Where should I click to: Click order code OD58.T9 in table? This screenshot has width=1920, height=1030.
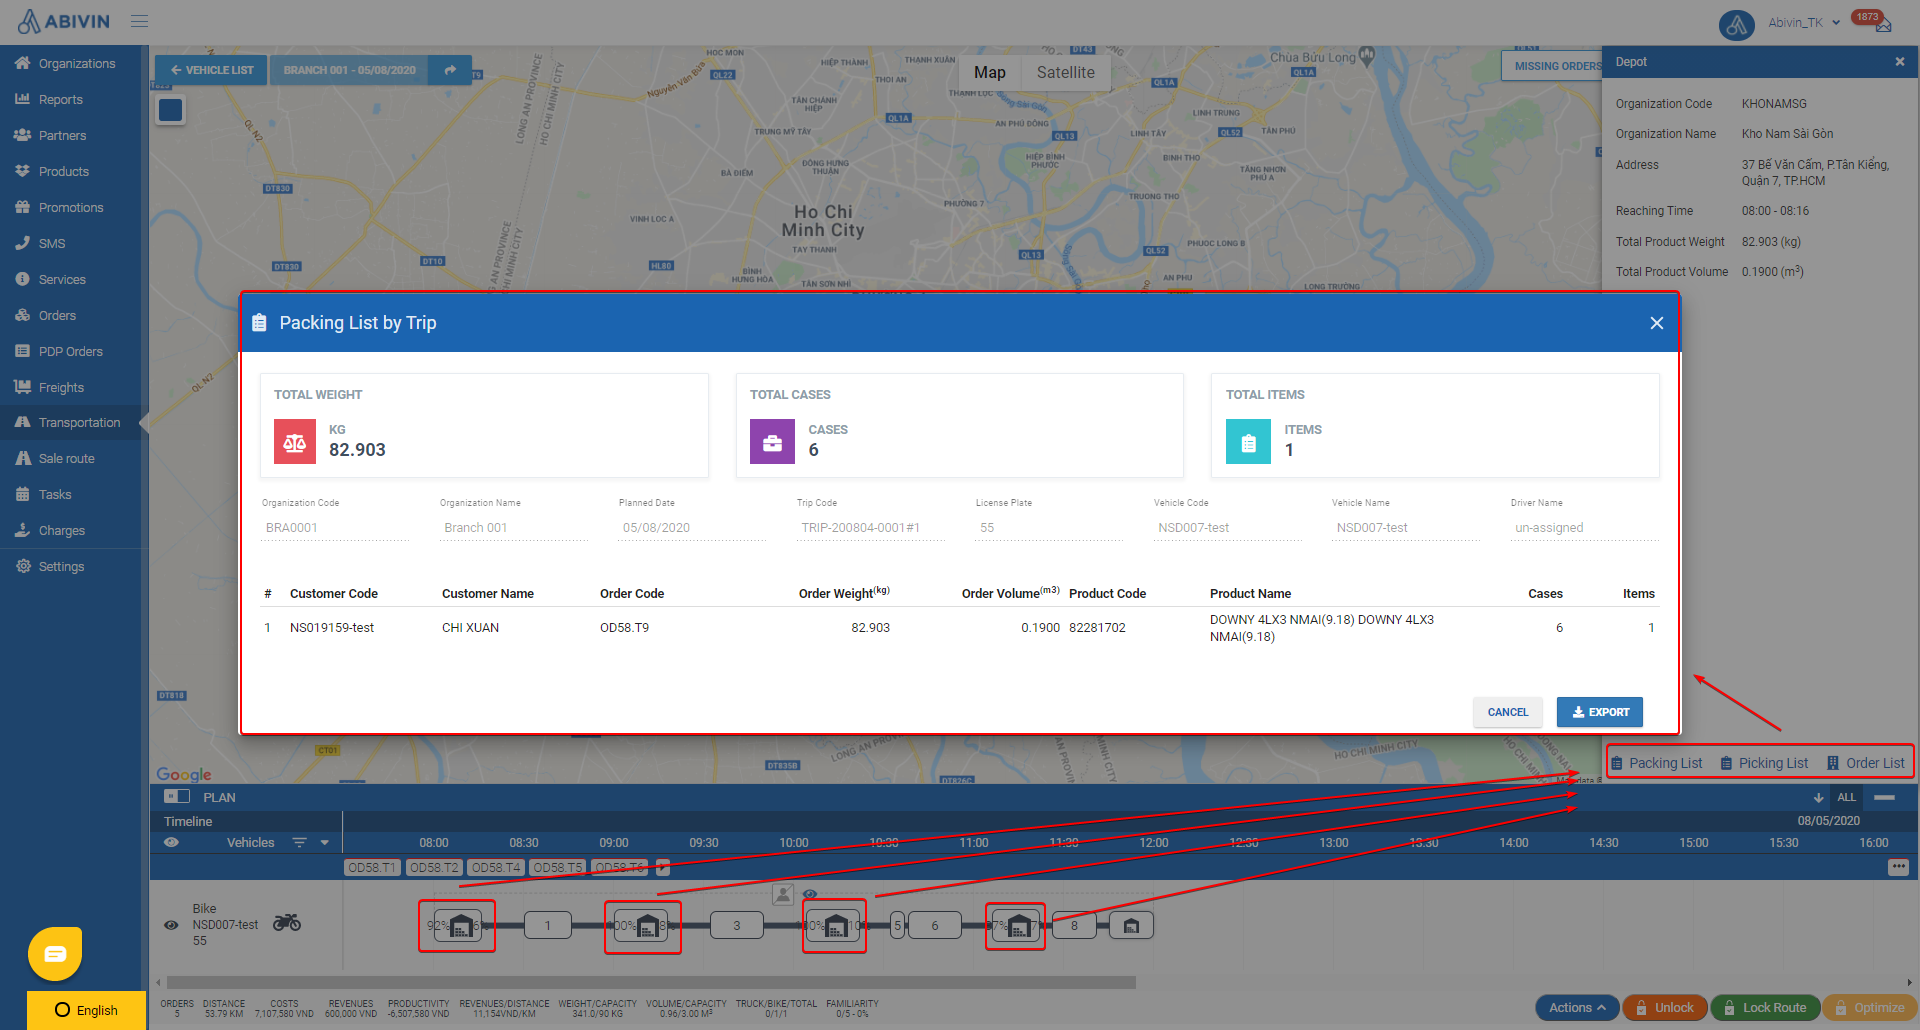coord(624,628)
